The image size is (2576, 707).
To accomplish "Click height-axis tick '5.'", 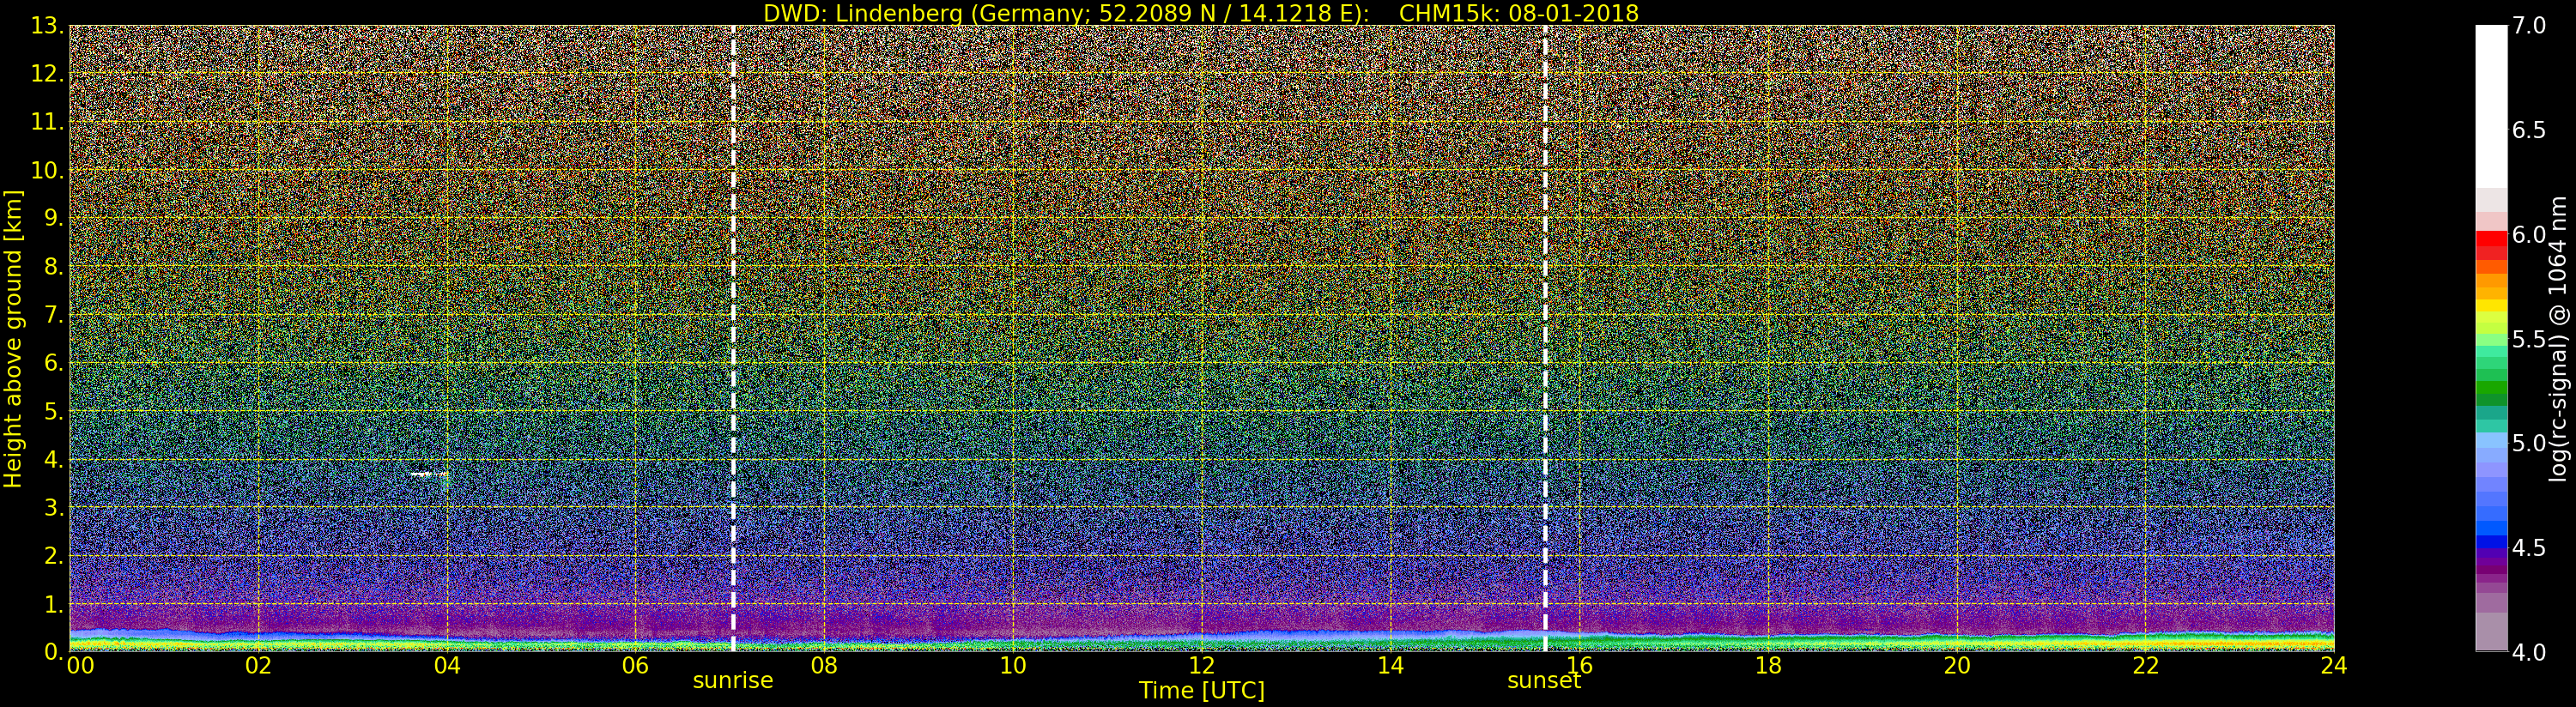I will click(55, 412).
